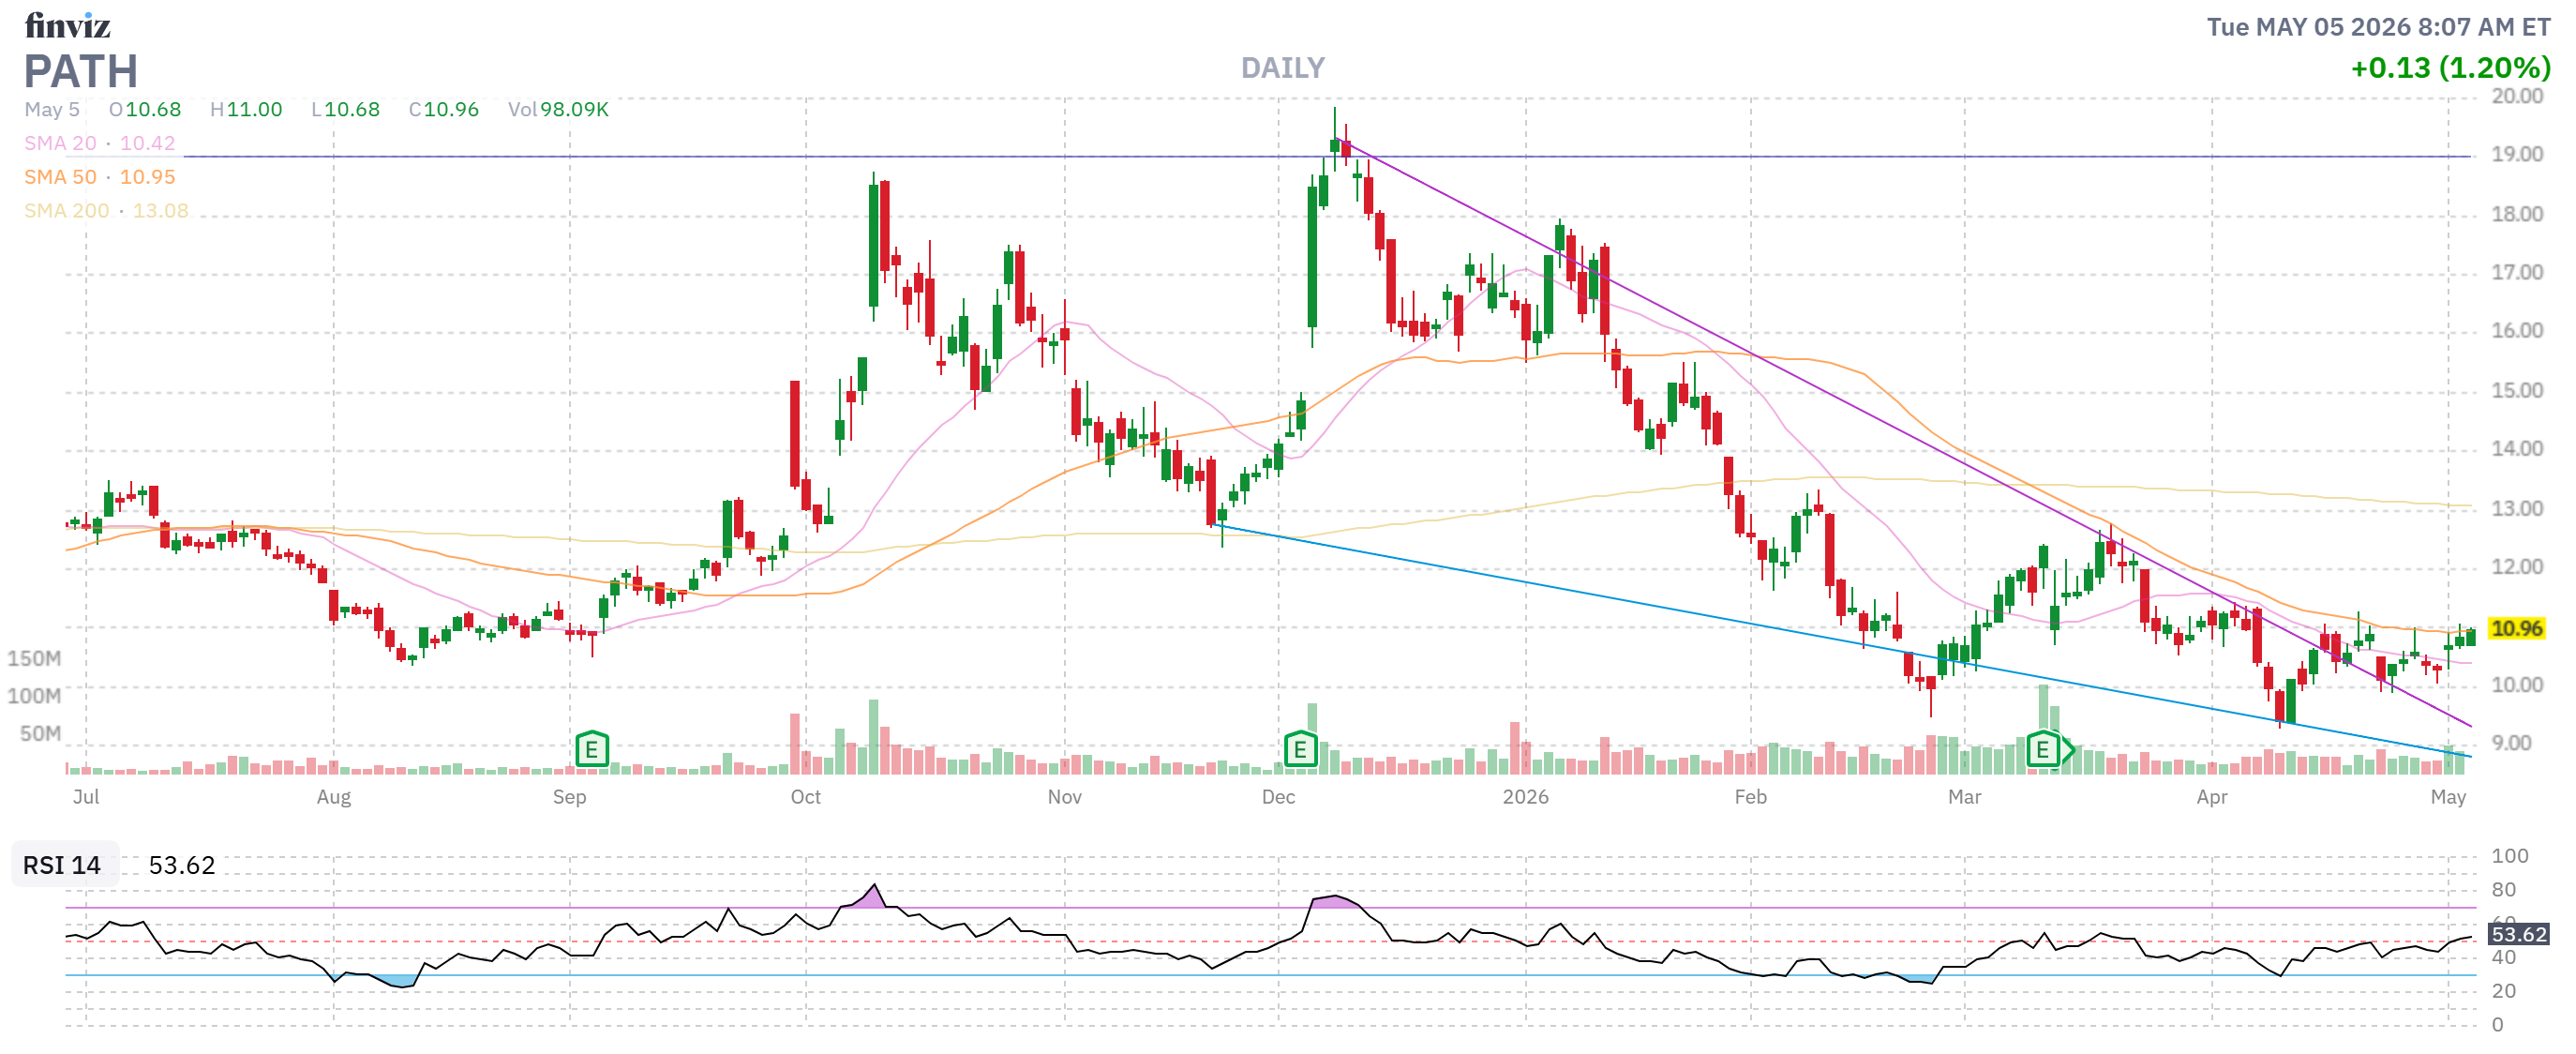This screenshot has width=2576, height=1054.
Task: Open the September earnings E marker
Action: pos(592,748)
